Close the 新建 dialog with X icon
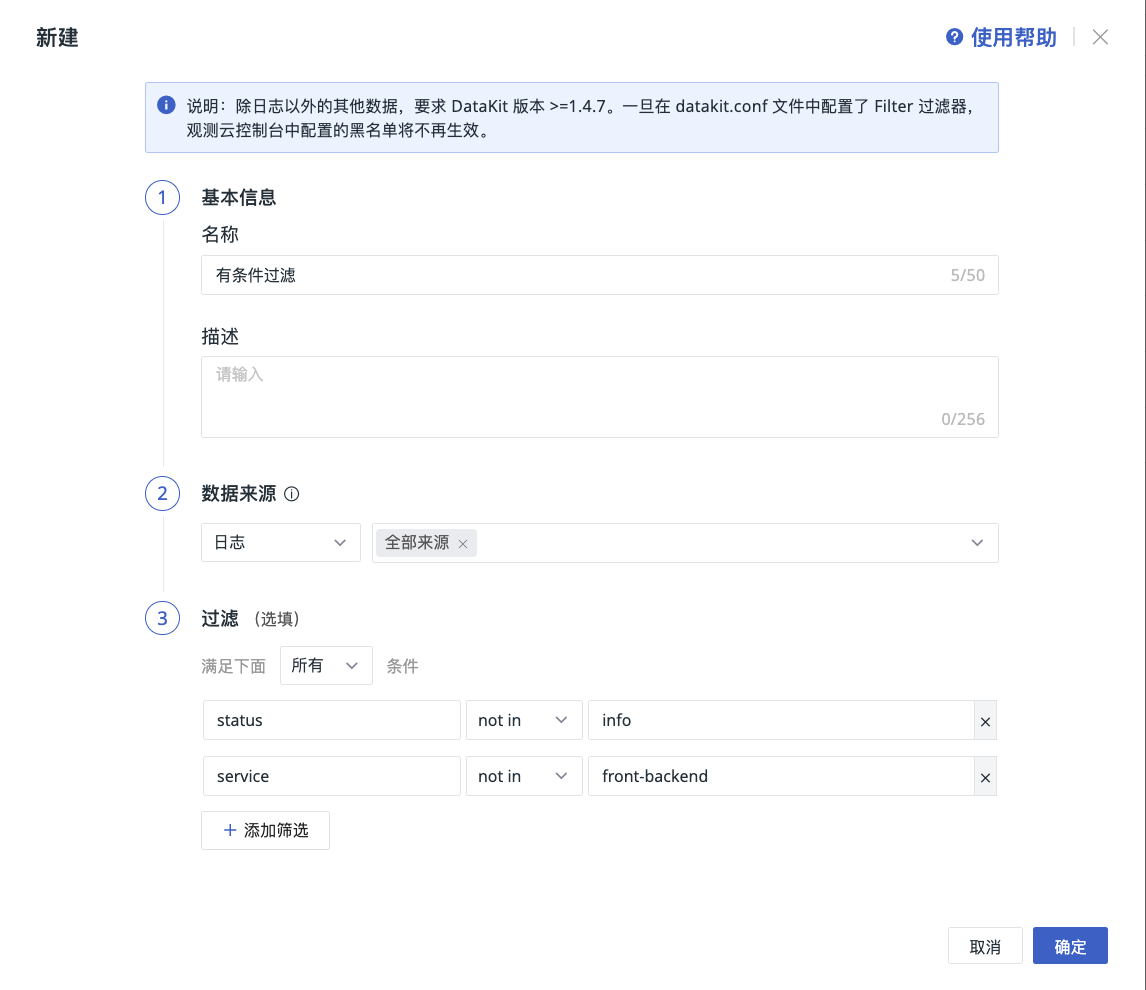 [x=1100, y=37]
